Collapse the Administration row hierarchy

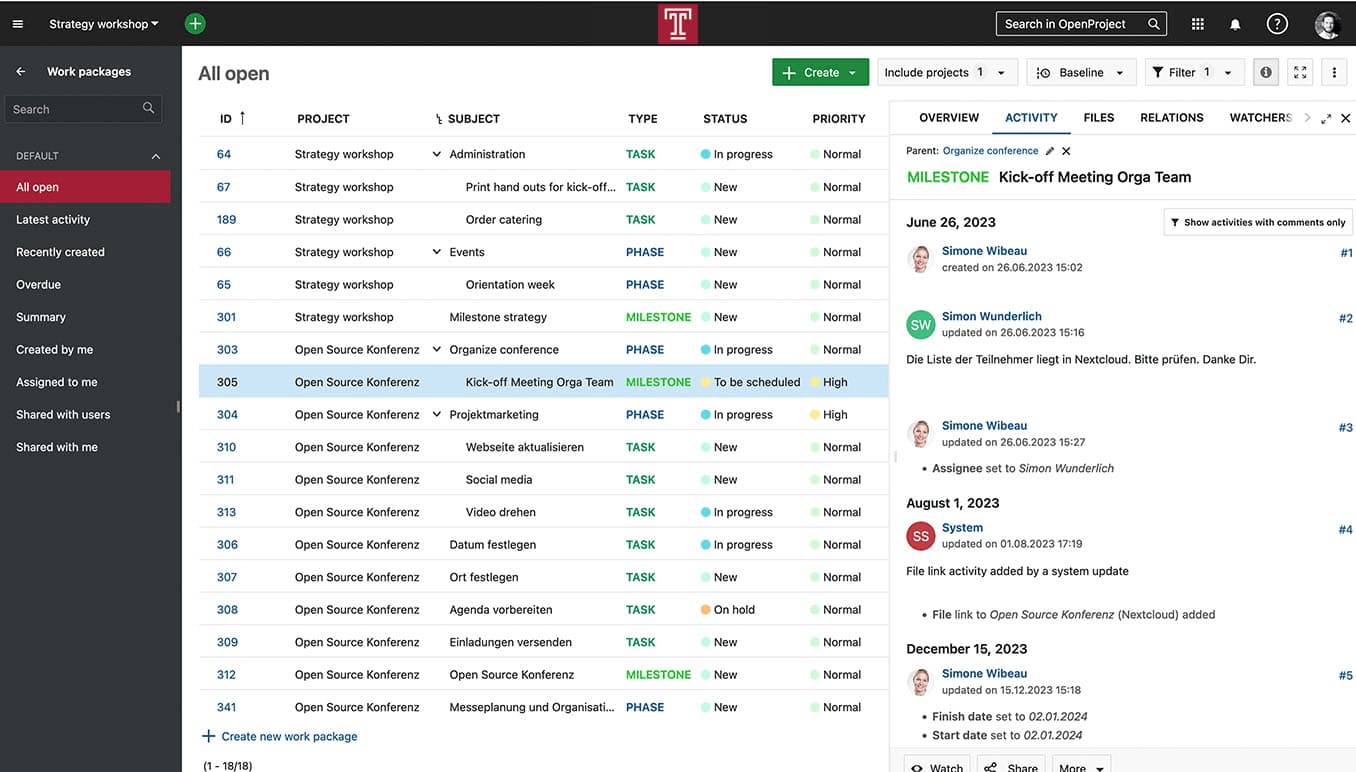click(436, 154)
